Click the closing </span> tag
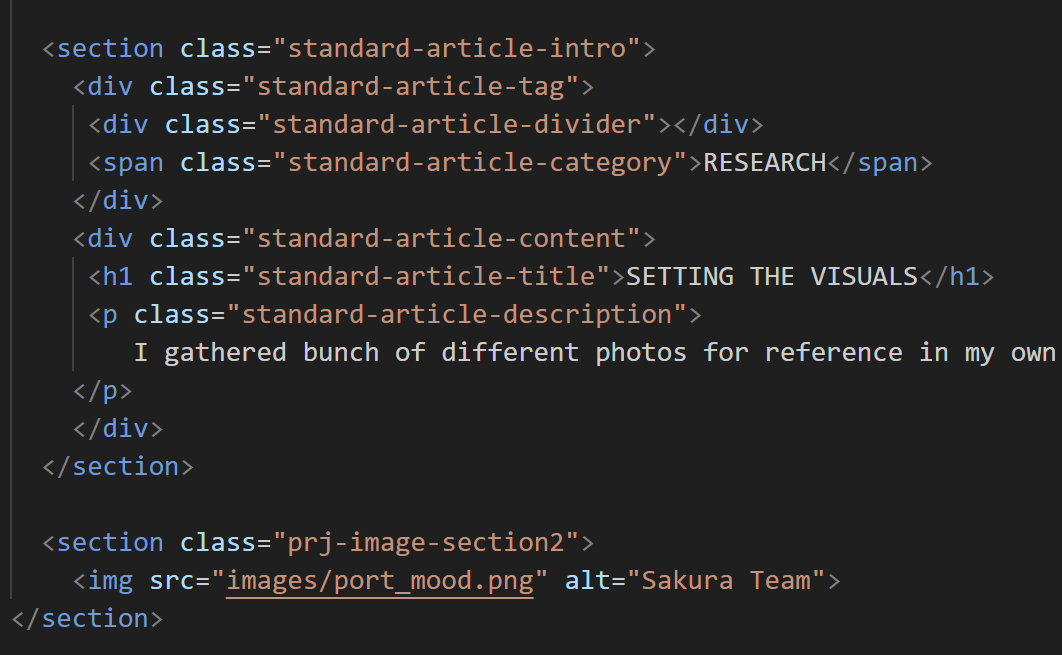The height and width of the screenshot is (655, 1062). 879,162
